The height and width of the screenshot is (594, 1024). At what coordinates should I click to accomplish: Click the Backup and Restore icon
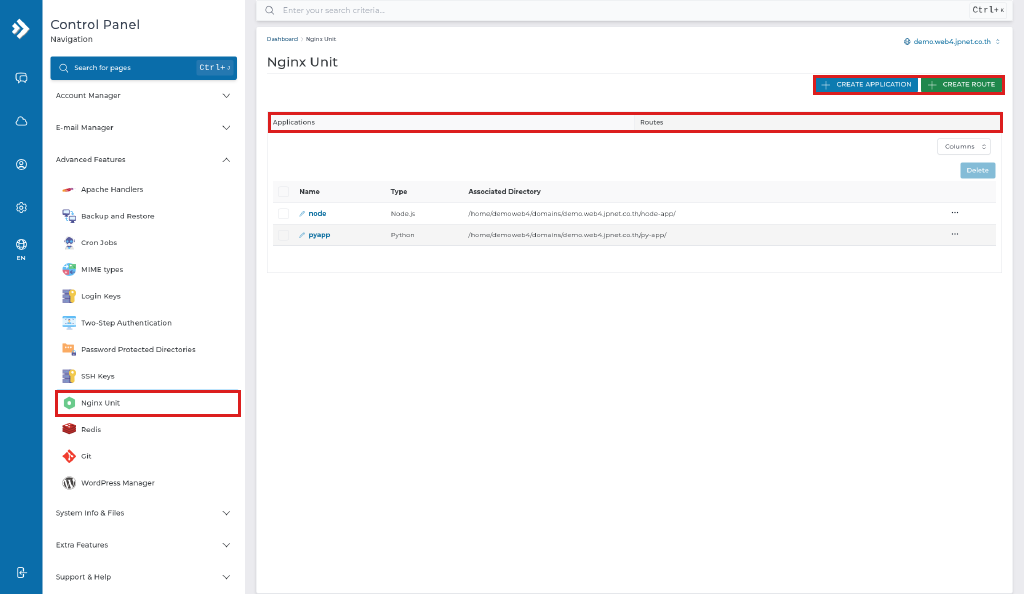(x=69, y=216)
